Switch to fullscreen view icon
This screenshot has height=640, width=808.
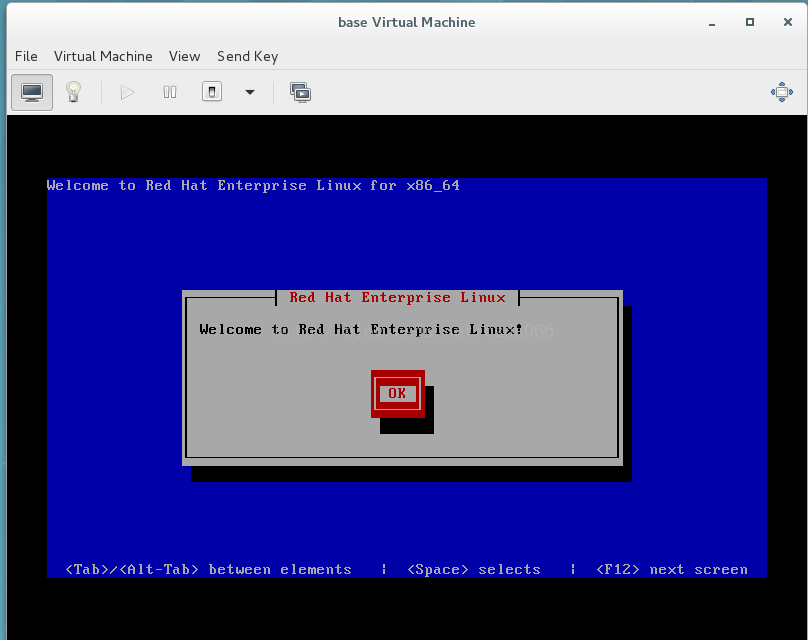(x=782, y=92)
